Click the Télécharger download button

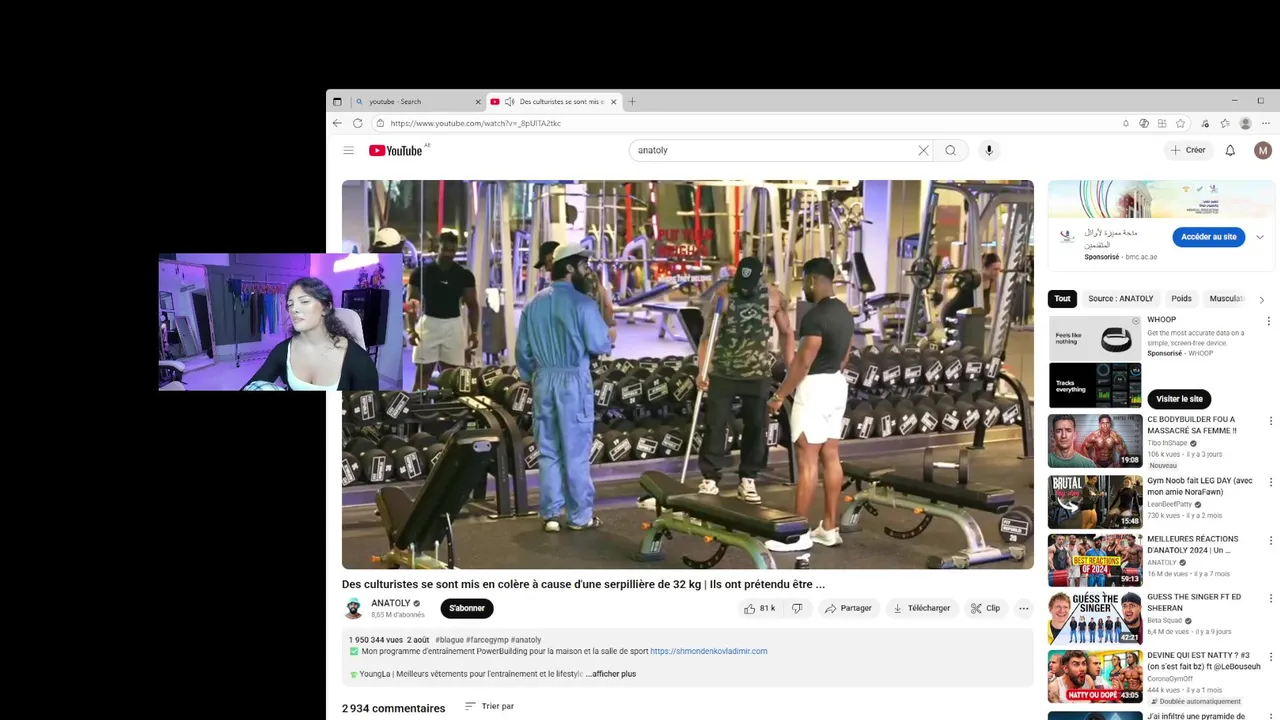coord(922,608)
